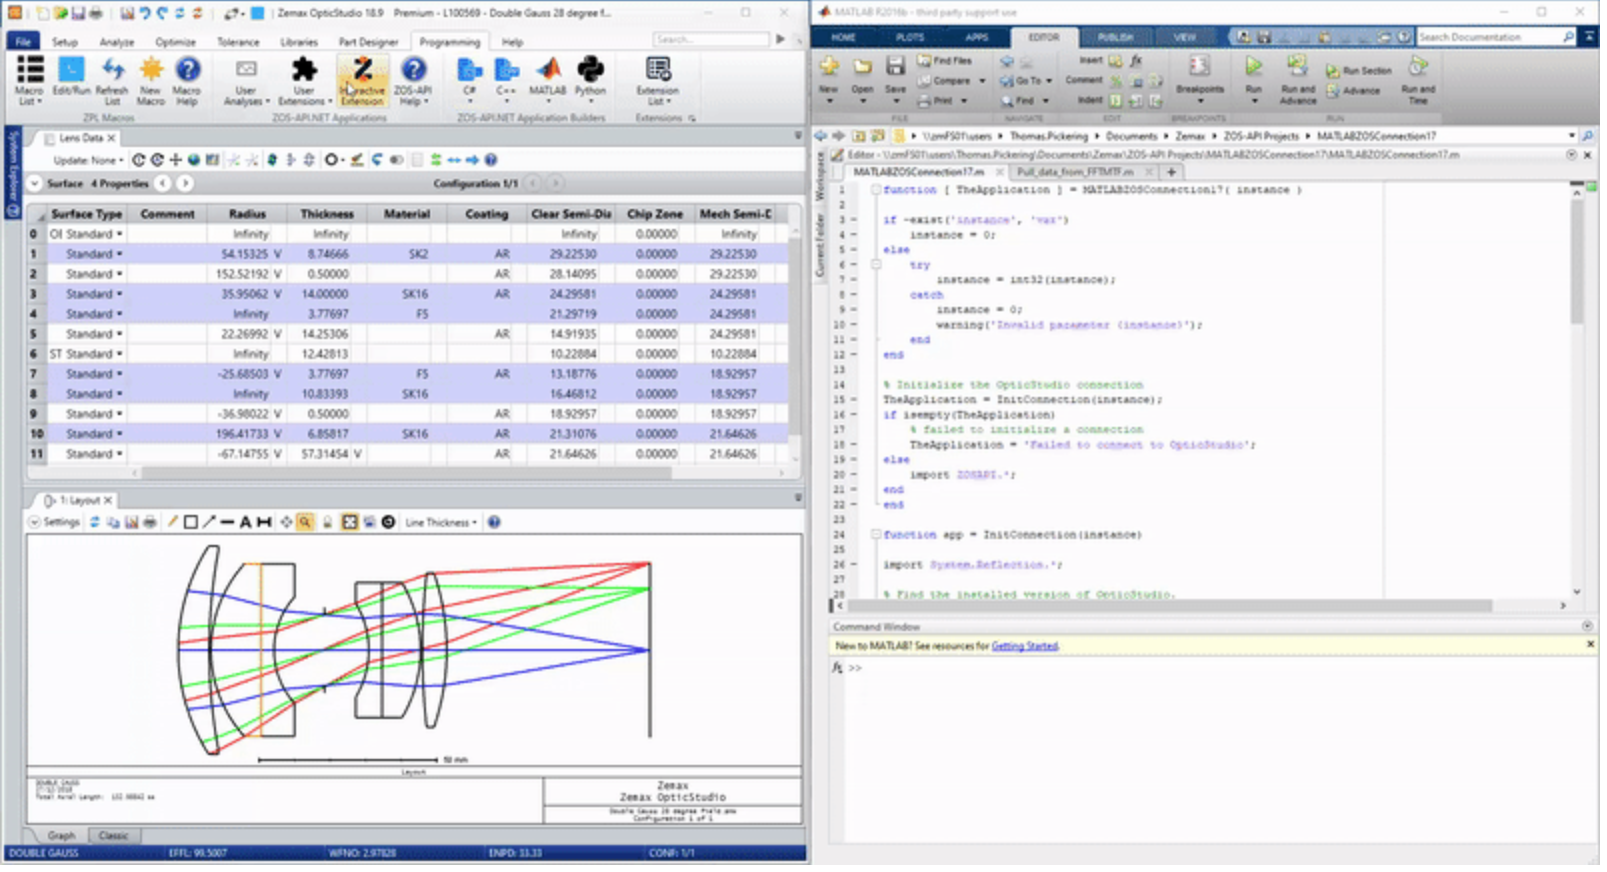This screenshot has width=1607, height=872.
Task: Open the Extension List dropdown
Action: pyautogui.click(x=657, y=80)
